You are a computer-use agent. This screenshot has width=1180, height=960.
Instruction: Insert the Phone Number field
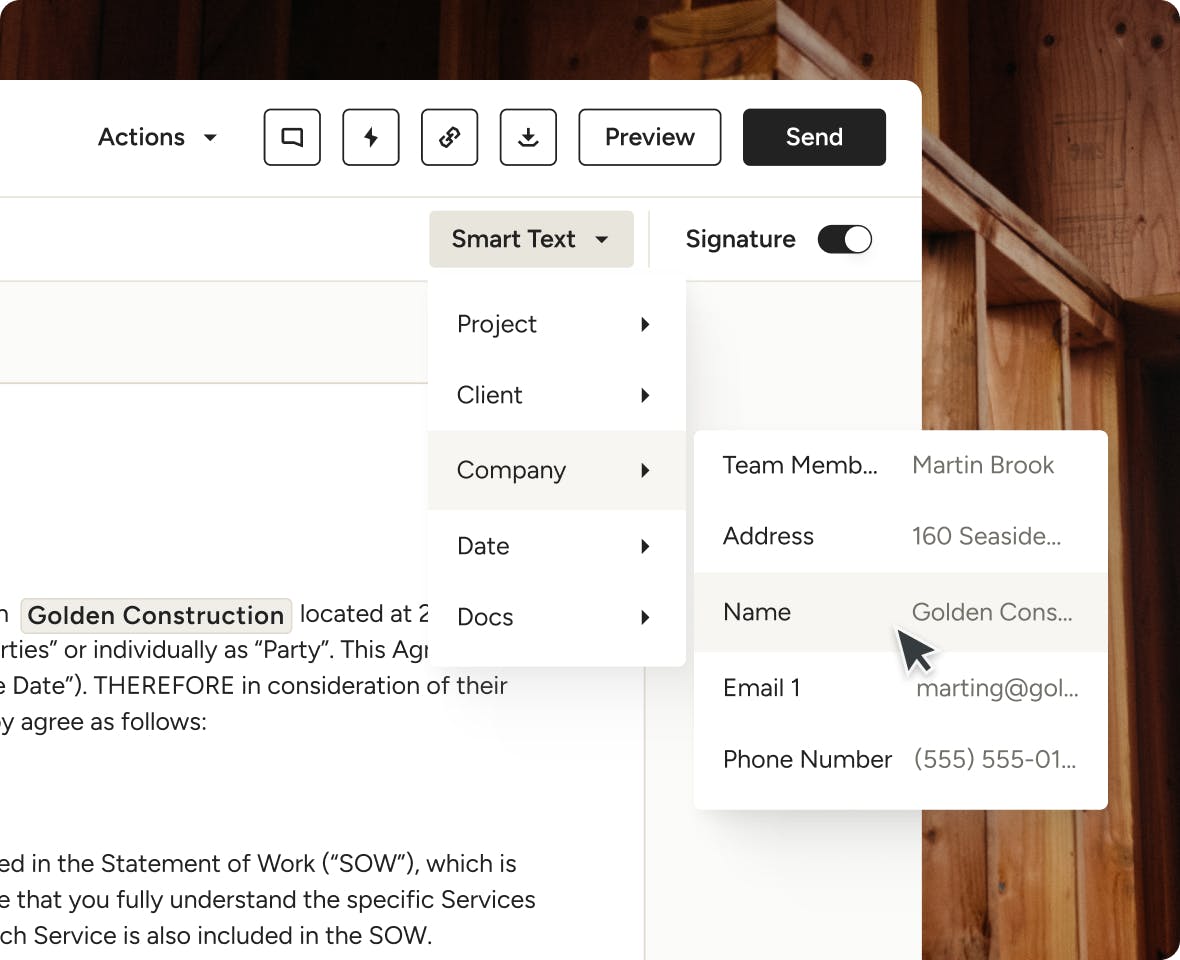coord(900,759)
